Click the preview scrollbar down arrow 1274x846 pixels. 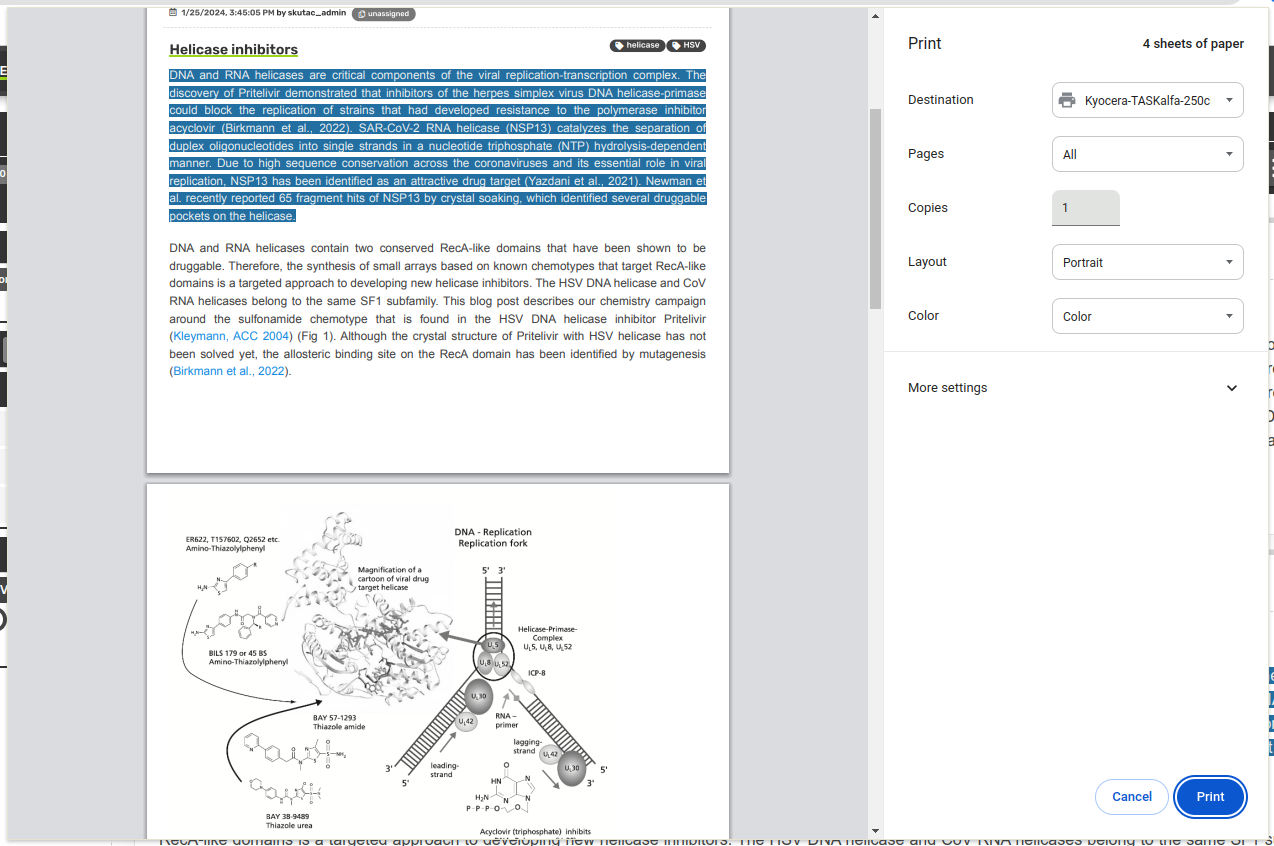coord(876,830)
